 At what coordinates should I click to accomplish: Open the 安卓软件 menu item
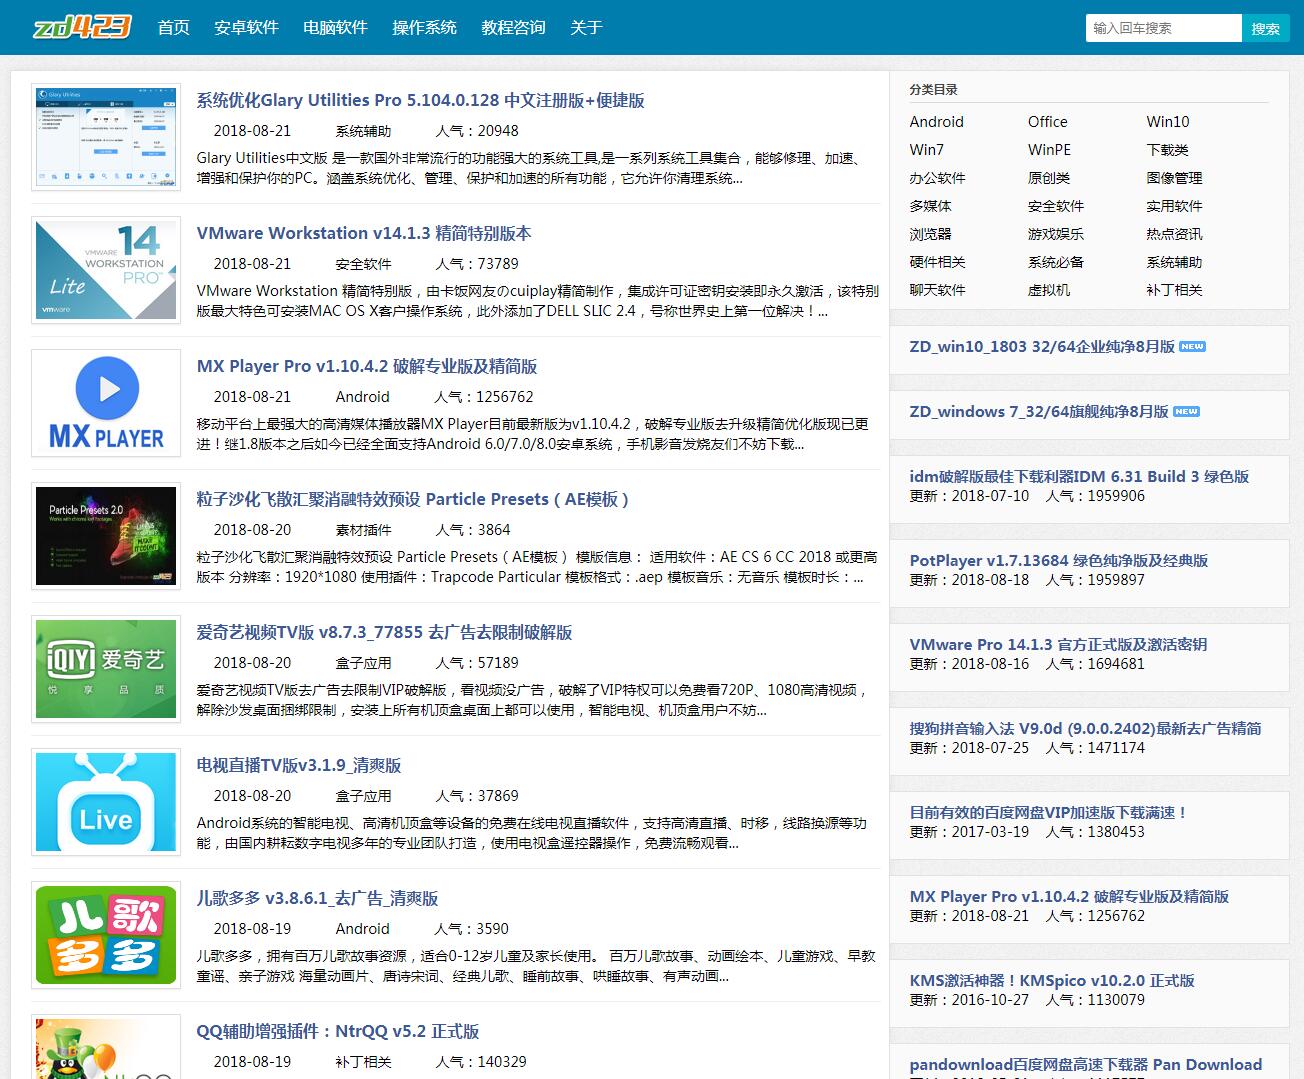click(x=246, y=28)
